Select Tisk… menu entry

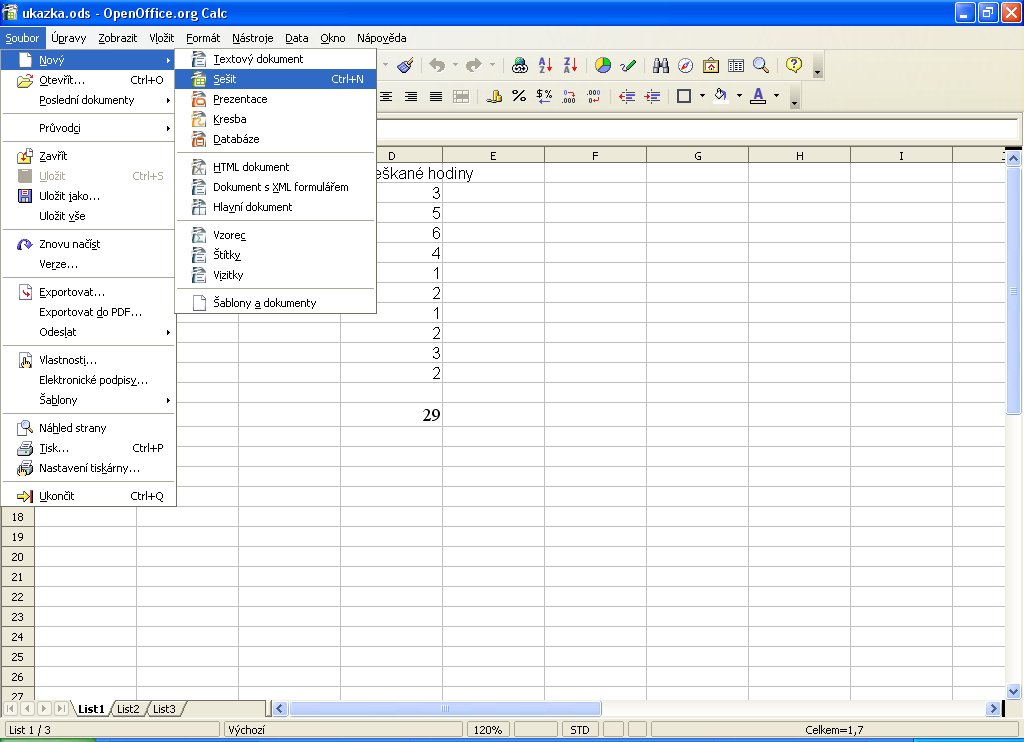(88, 449)
